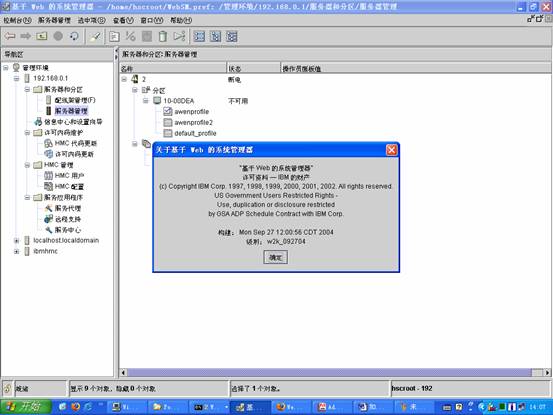
Task: Click the HMC 代码更新 icon in tree
Action: pyautogui.click(x=48, y=143)
